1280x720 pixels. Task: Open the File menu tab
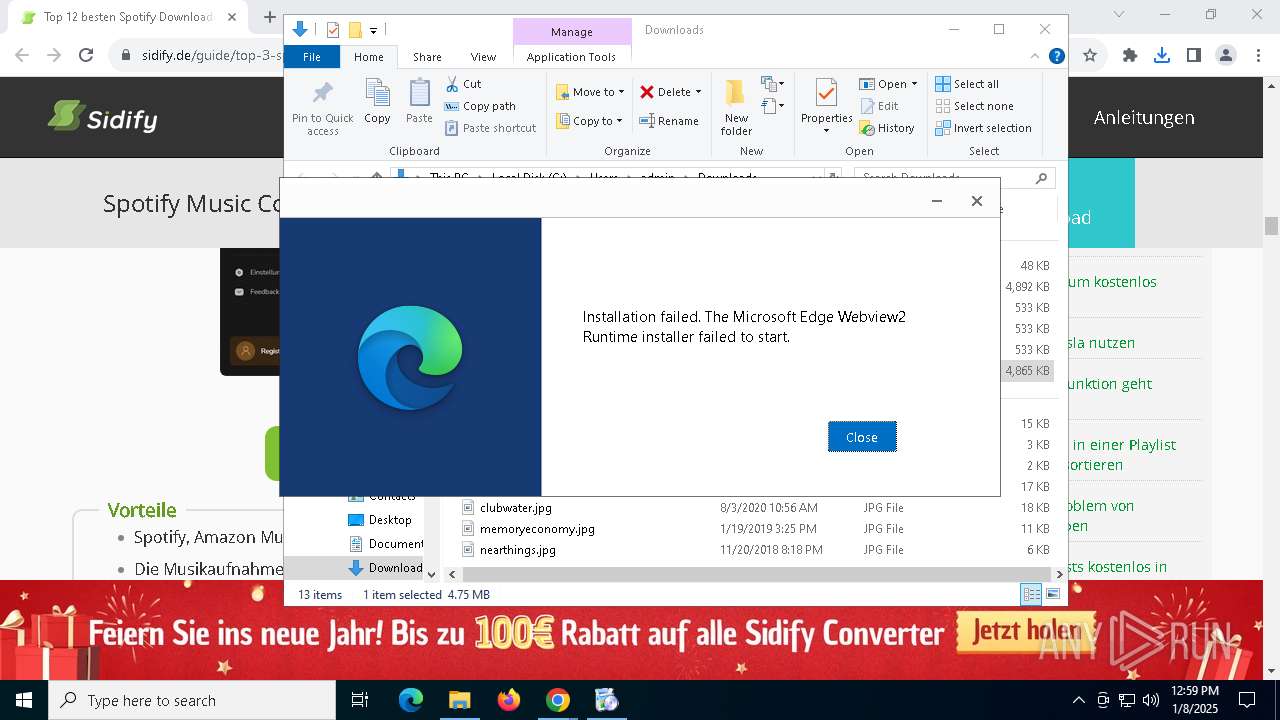coord(312,57)
